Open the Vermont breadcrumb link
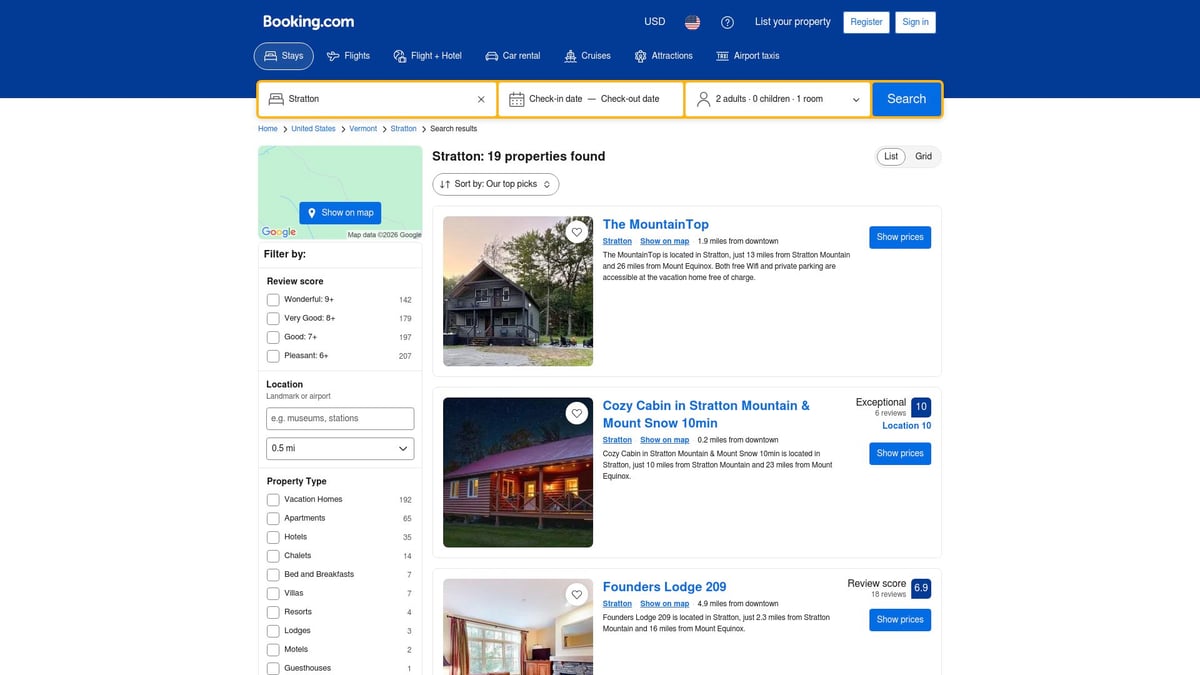 (x=363, y=128)
